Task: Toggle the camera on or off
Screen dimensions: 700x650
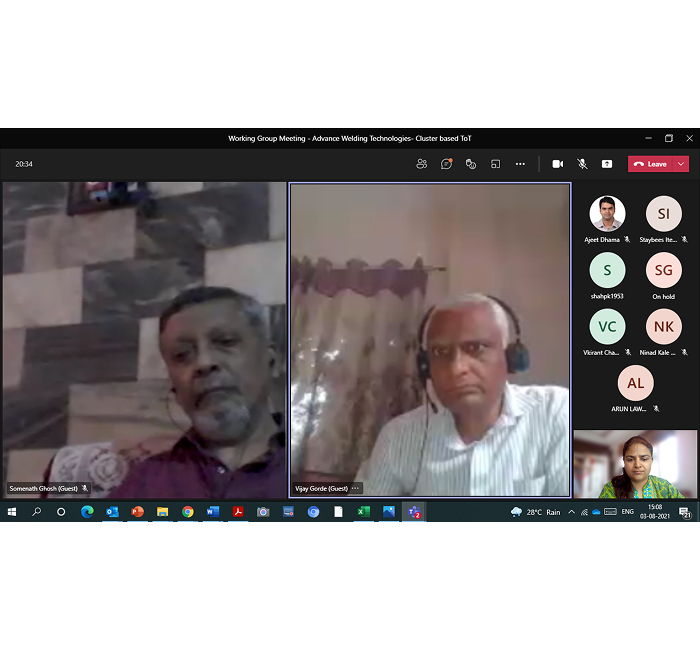Action: click(557, 164)
